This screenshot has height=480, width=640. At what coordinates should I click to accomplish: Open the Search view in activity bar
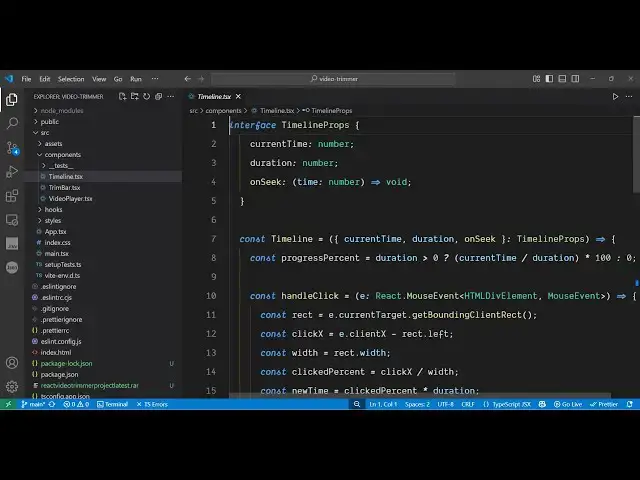pos(12,123)
